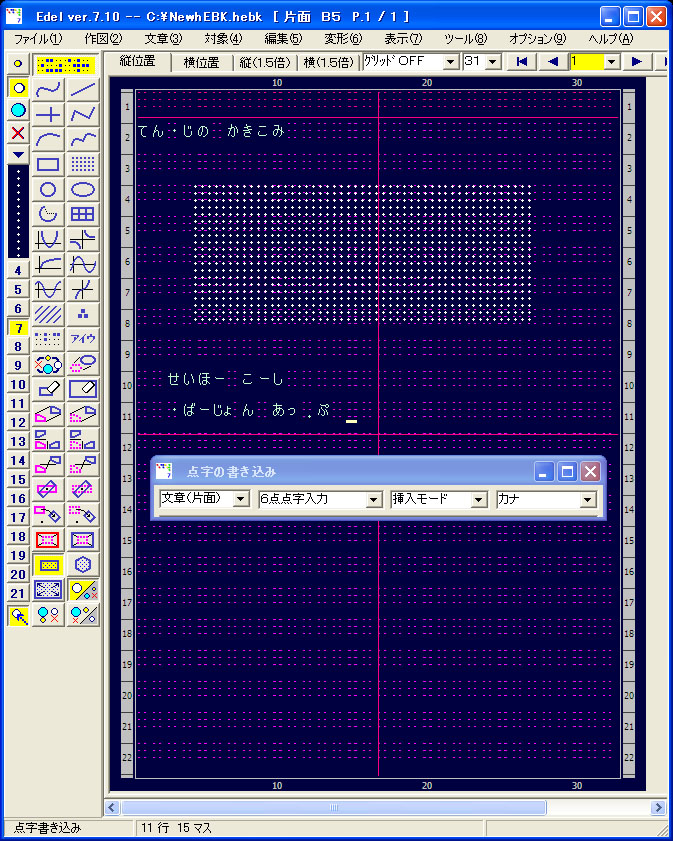Select the sine wave curve tool

pyautogui.click(x=84, y=264)
